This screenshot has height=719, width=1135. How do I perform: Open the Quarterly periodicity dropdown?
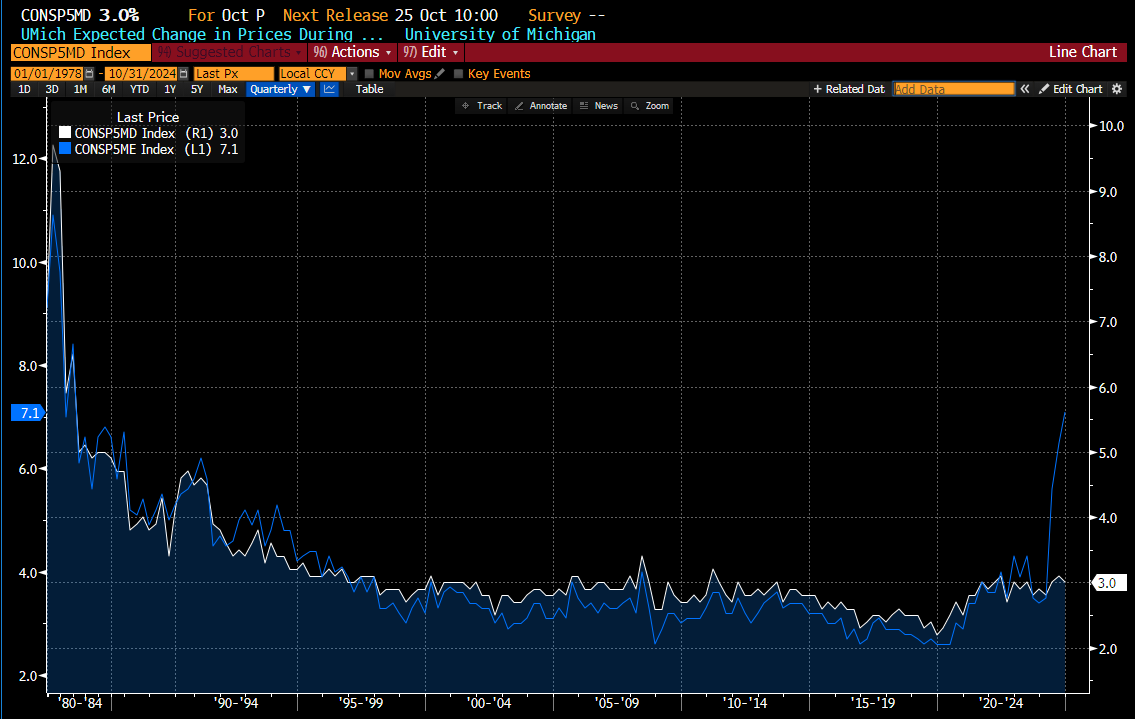pos(280,89)
